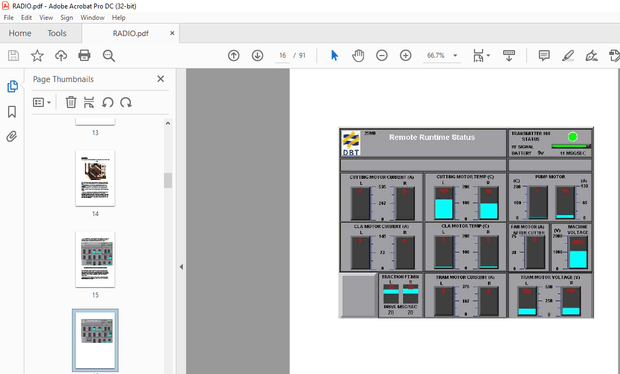
Task: Open the zoom percentage dropdown
Action: (x=456, y=56)
